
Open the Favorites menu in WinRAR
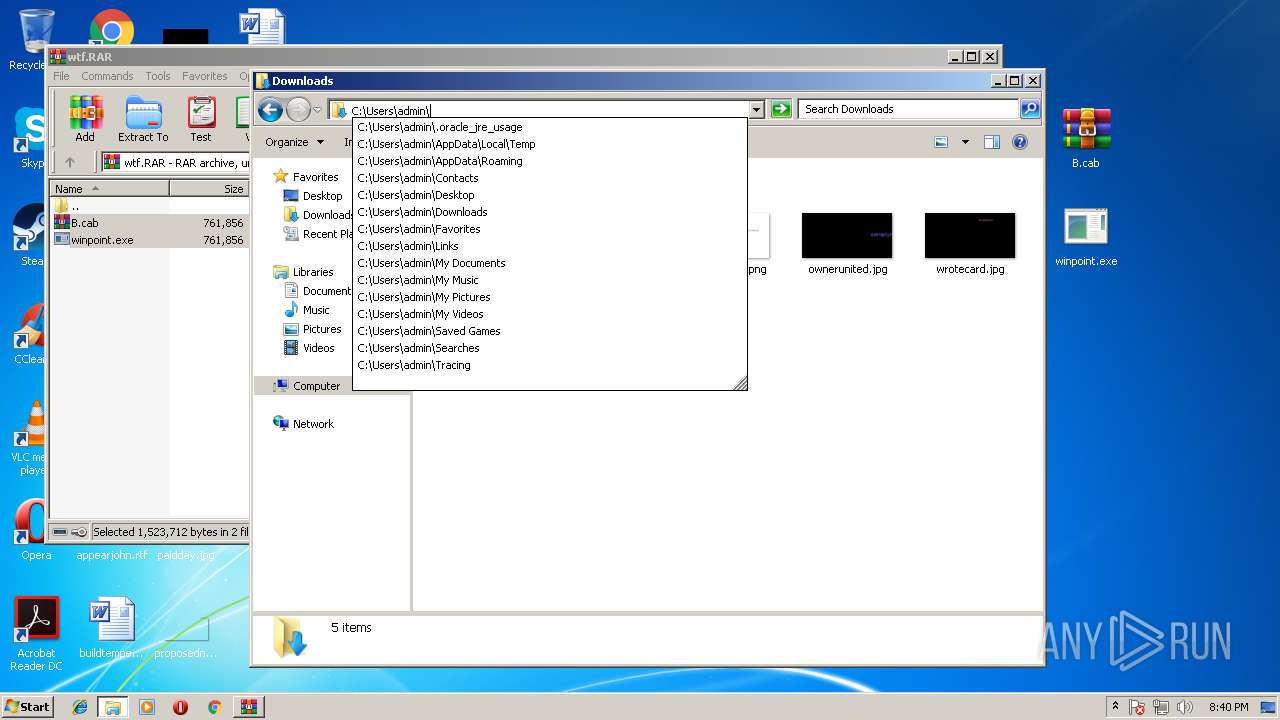point(205,76)
